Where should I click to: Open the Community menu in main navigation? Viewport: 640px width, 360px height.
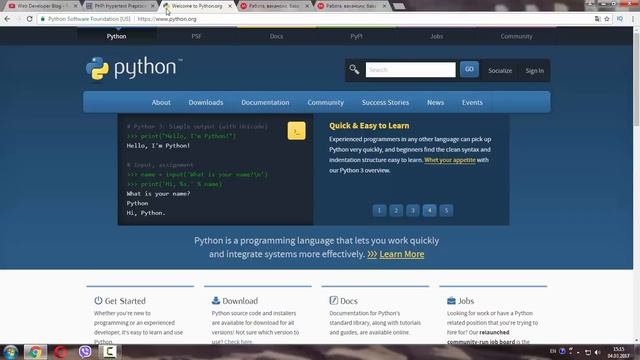(x=326, y=102)
